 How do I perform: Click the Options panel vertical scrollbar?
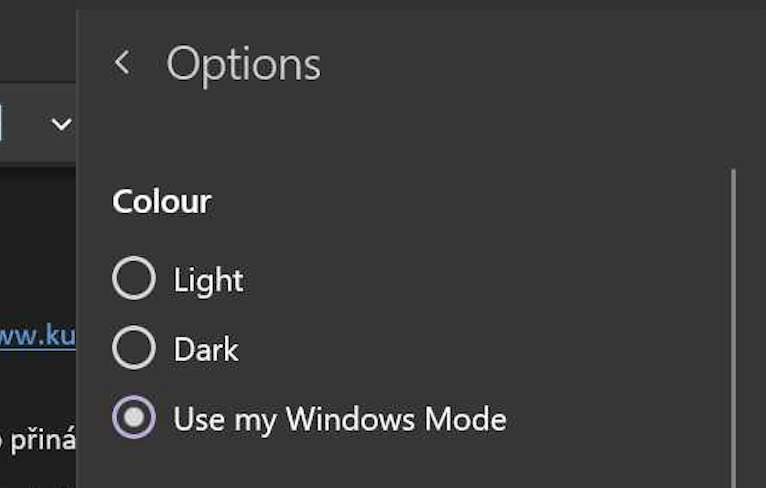click(x=734, y=320)
